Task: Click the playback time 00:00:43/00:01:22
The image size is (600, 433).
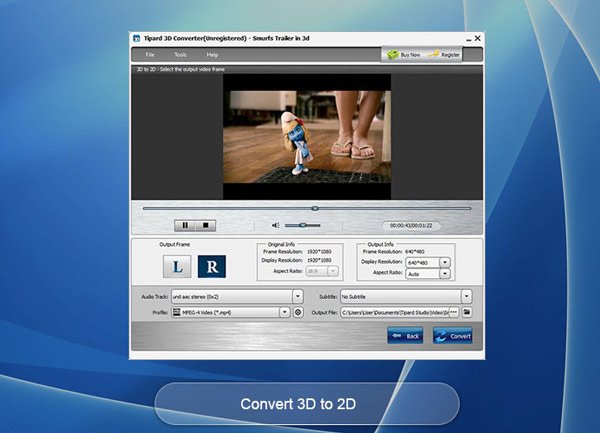Action: [411, 226]
